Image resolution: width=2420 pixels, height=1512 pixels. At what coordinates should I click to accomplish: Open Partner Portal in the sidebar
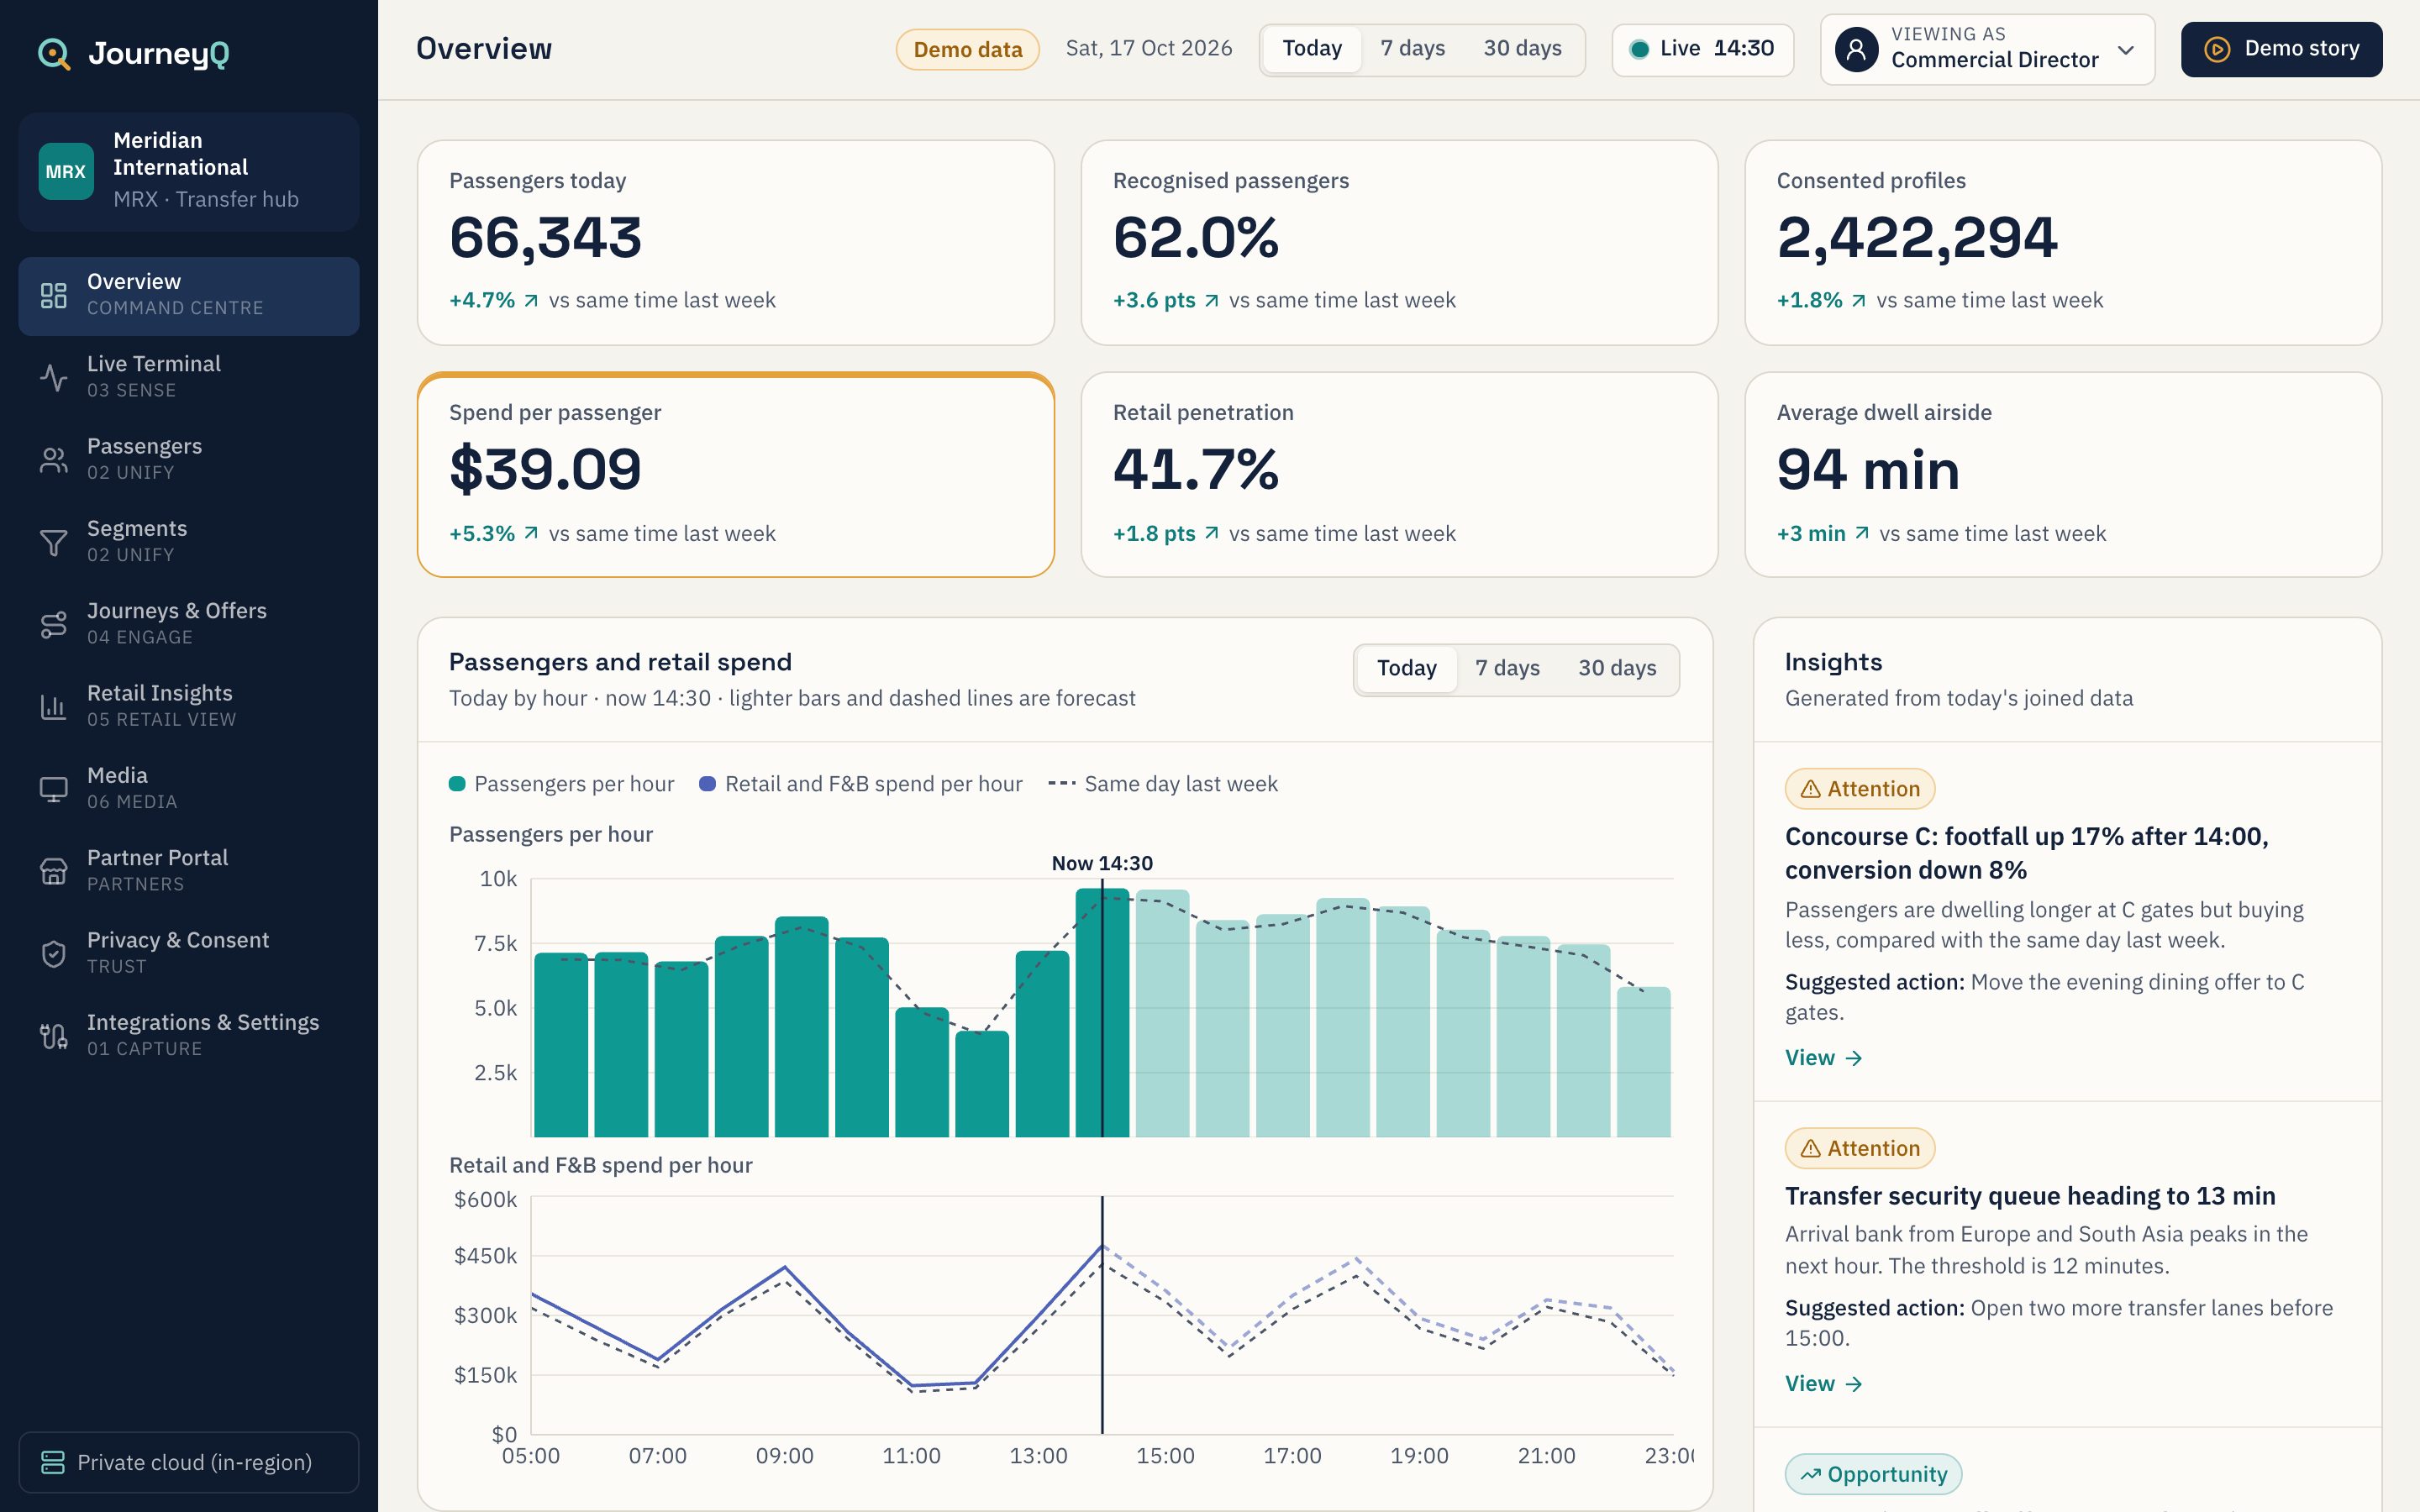tap(189, 871)
